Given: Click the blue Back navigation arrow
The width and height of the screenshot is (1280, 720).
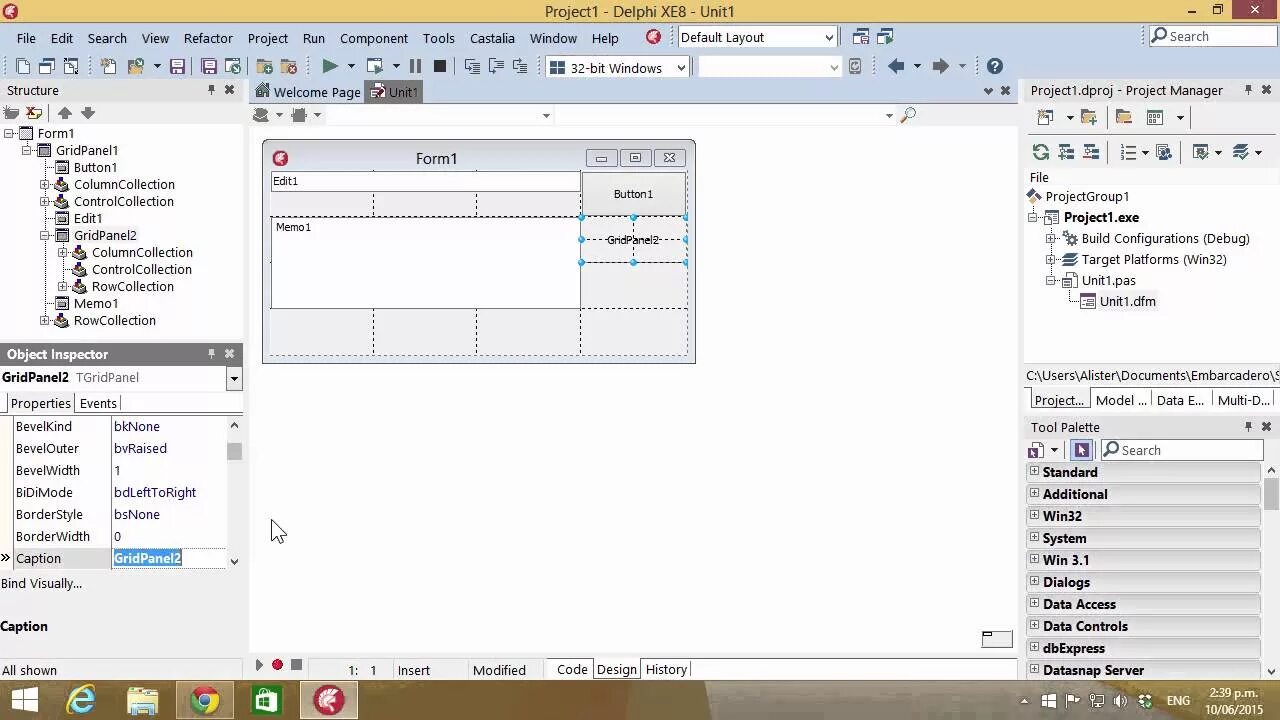Looking at the screenshot, I should 896,66.
